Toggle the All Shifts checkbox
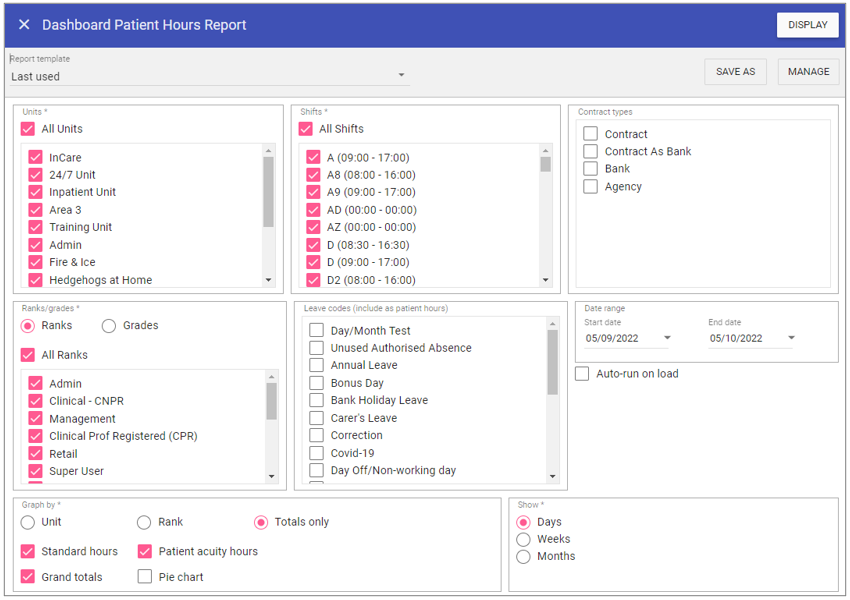The width and height of the screenshot is (850, 600). coord(306,129)
